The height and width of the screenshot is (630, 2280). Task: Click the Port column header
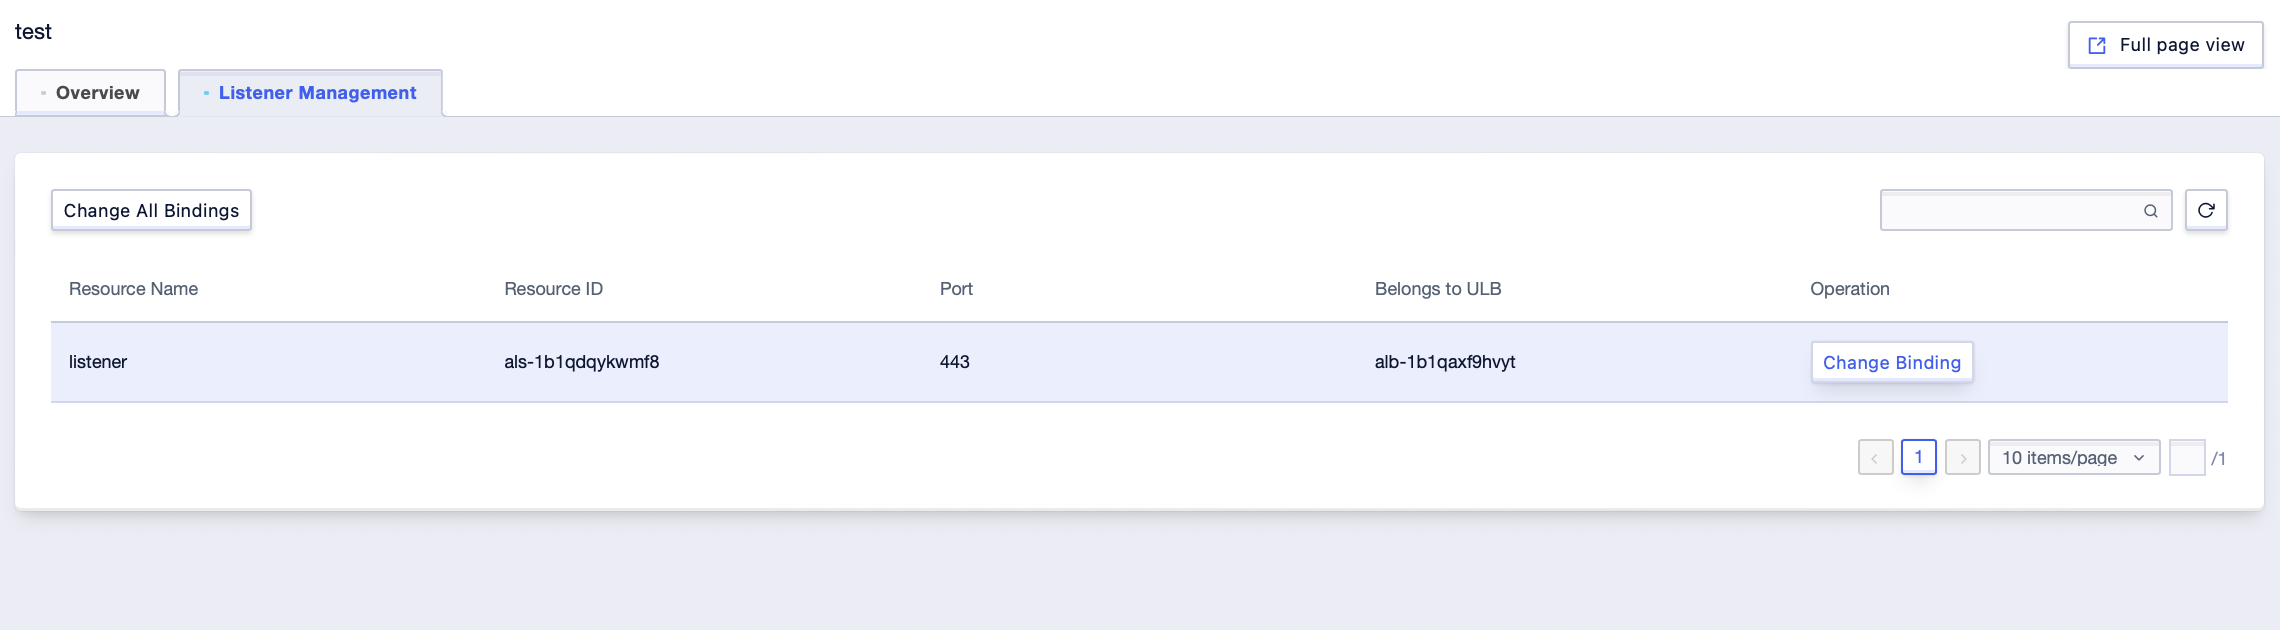pos(956,289)
